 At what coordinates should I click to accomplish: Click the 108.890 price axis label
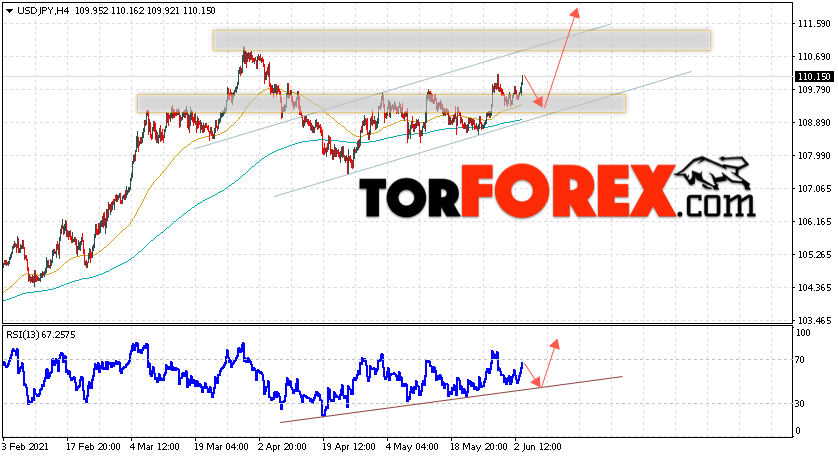[x=814, y=123]
